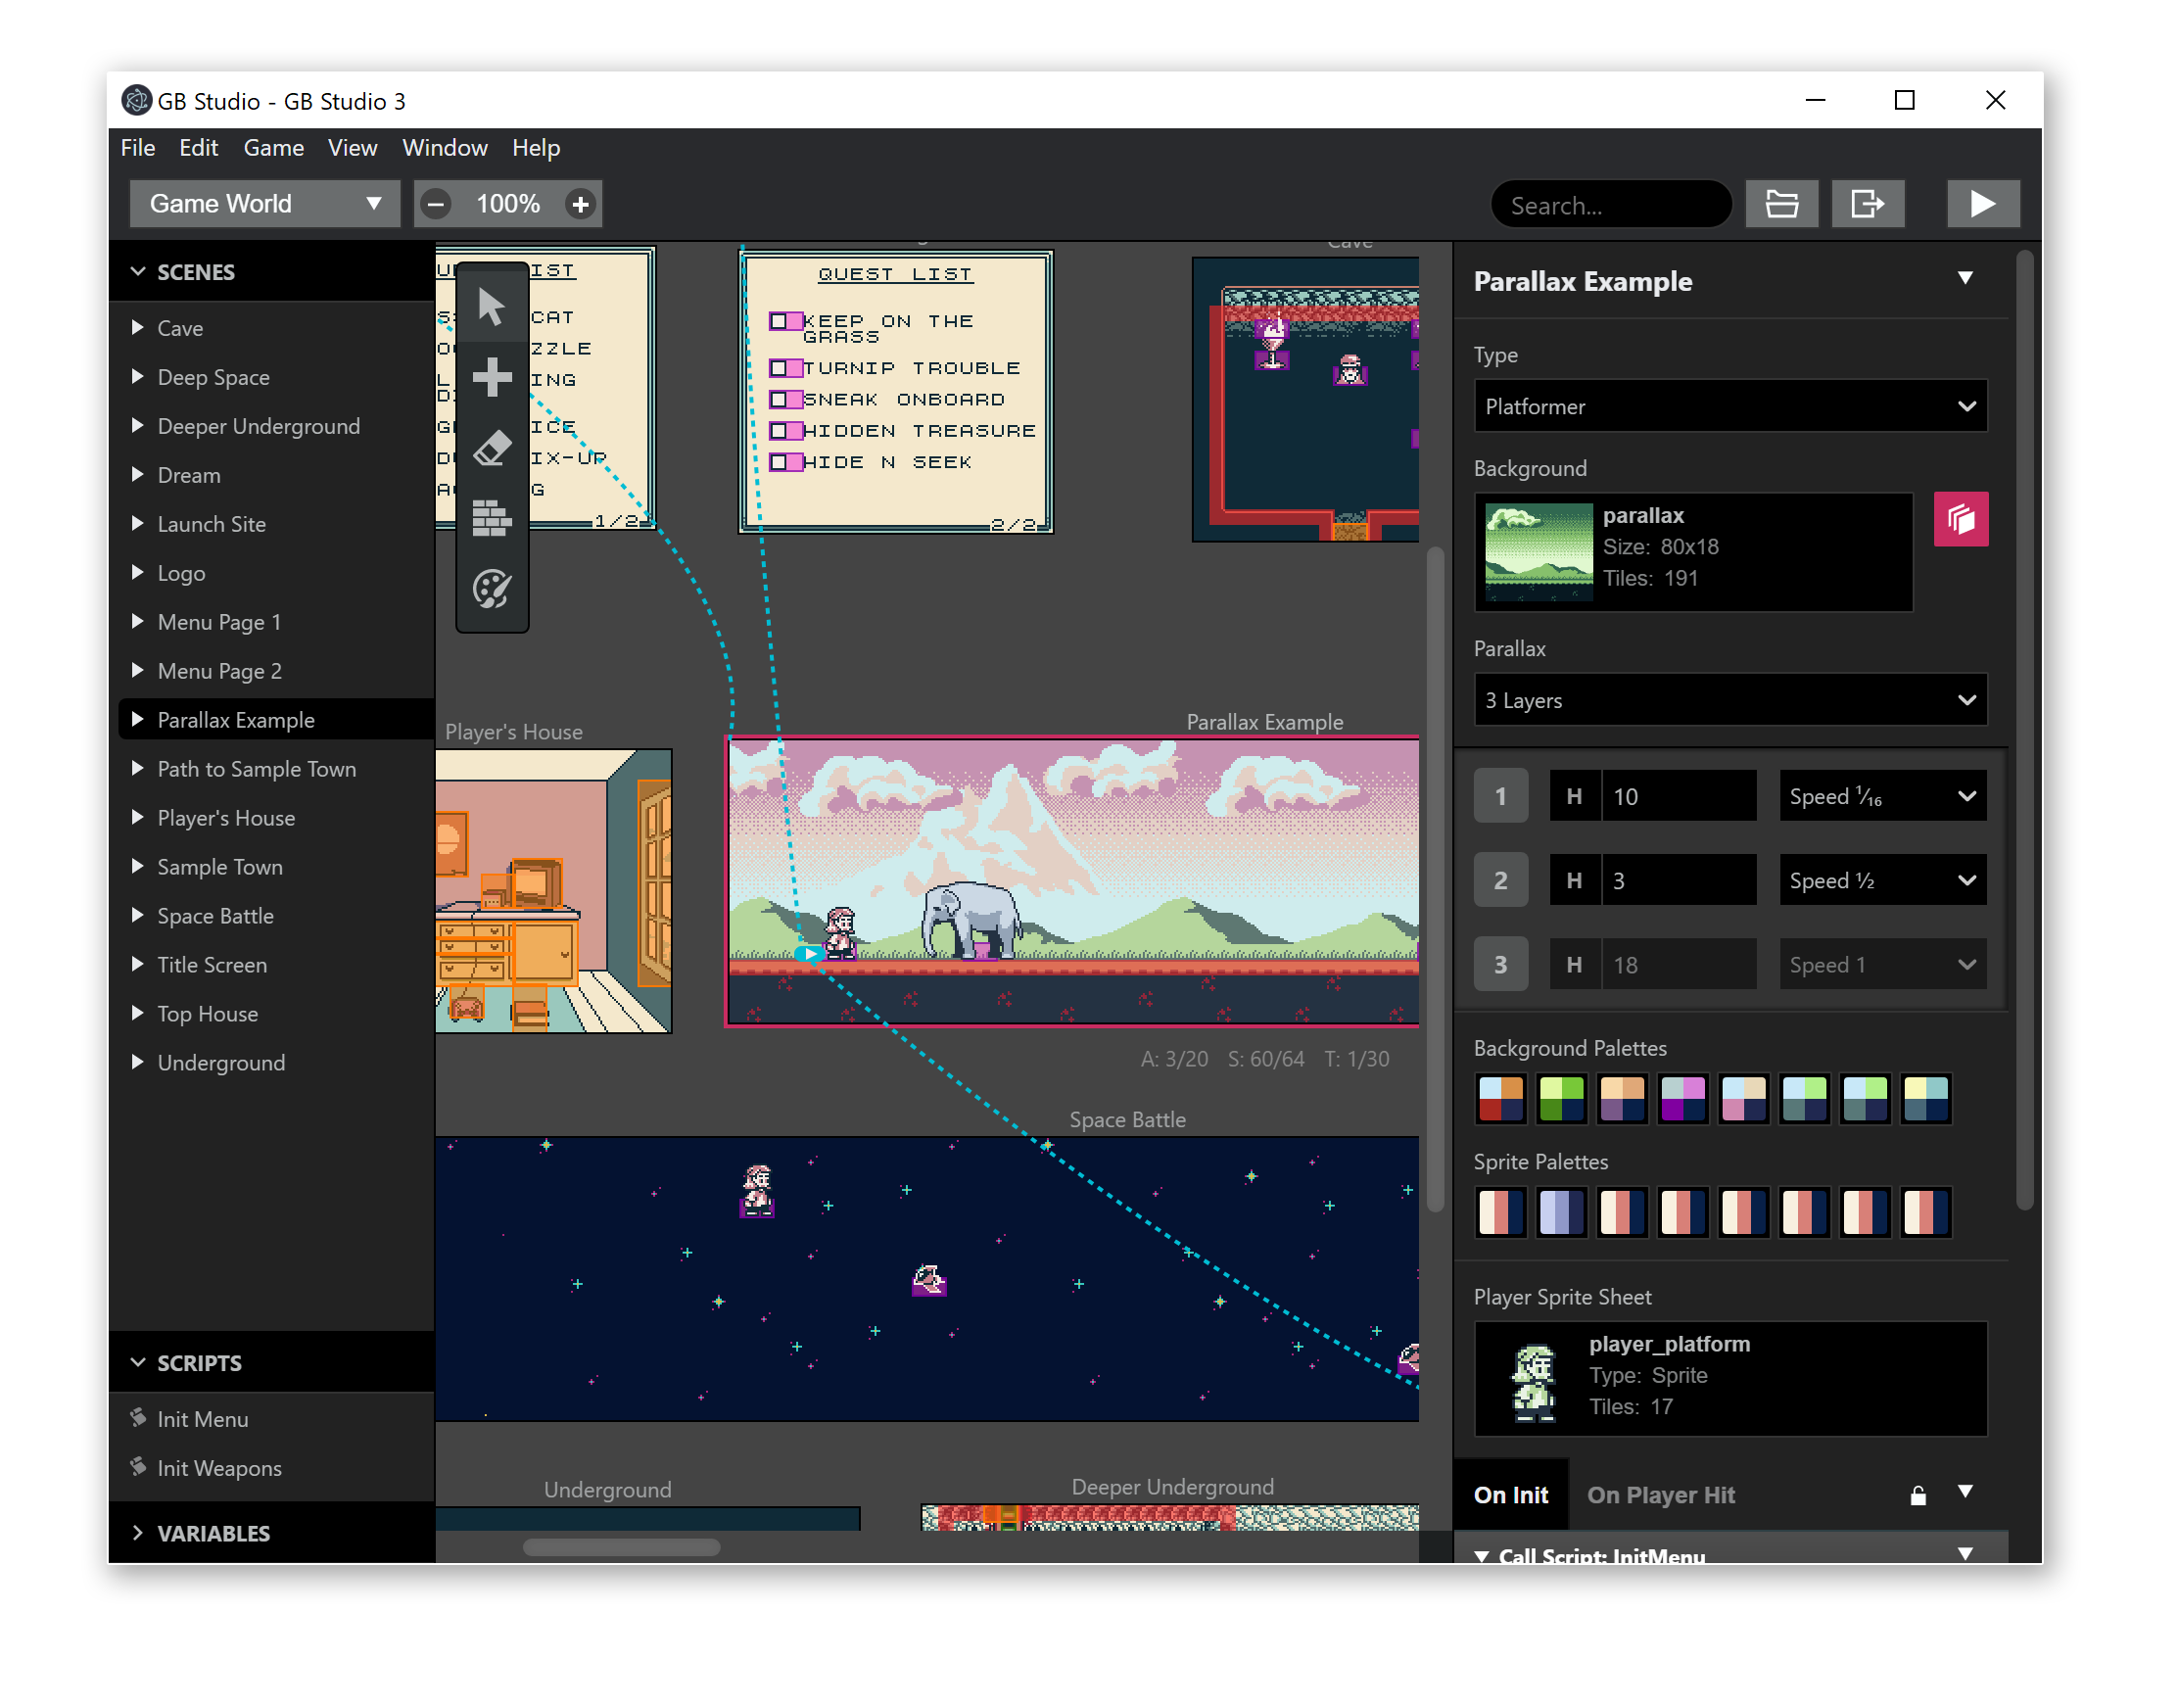Choose the Add (plus) tool
Screen dimensions: 2178x1708
pyautogui.click(x=491, y=377)
